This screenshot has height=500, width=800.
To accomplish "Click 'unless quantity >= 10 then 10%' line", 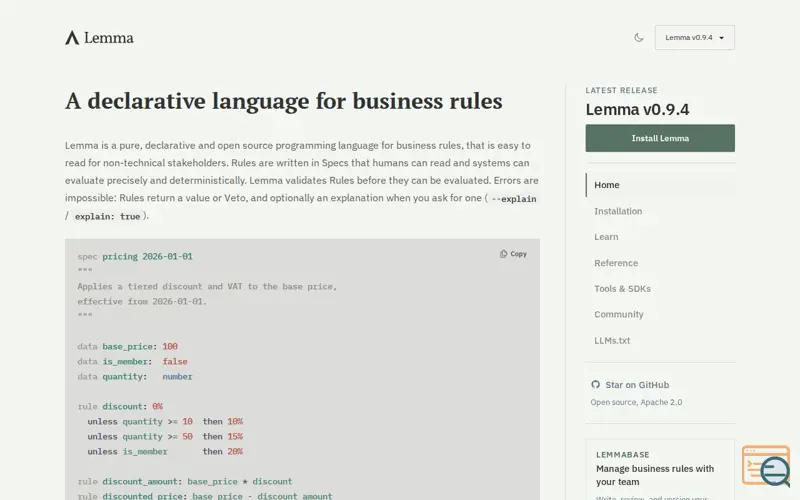I will 165,421.
